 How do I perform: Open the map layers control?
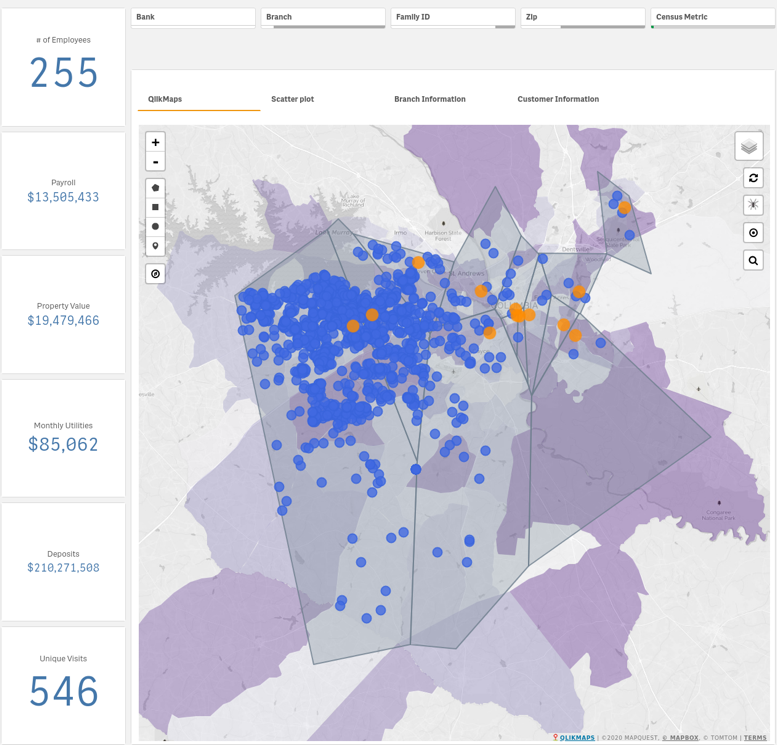click(x=749, y=147)
